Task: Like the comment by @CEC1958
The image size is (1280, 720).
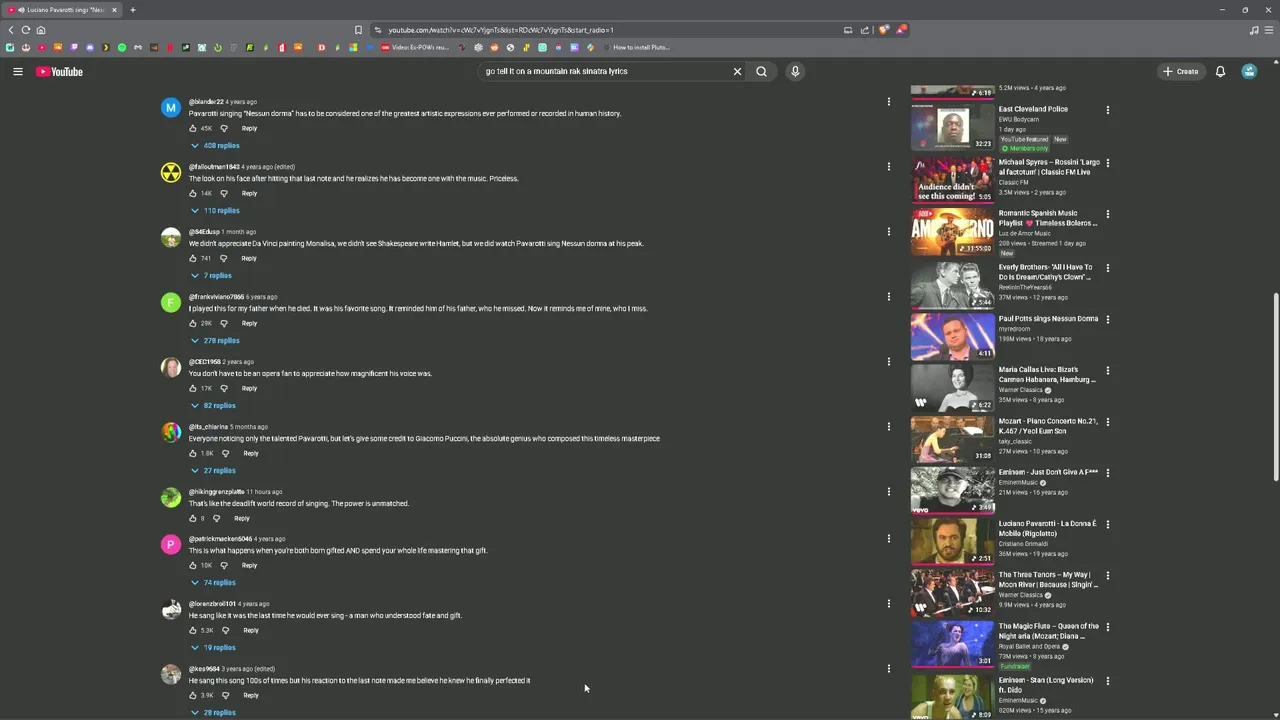Action: point(193,388)
